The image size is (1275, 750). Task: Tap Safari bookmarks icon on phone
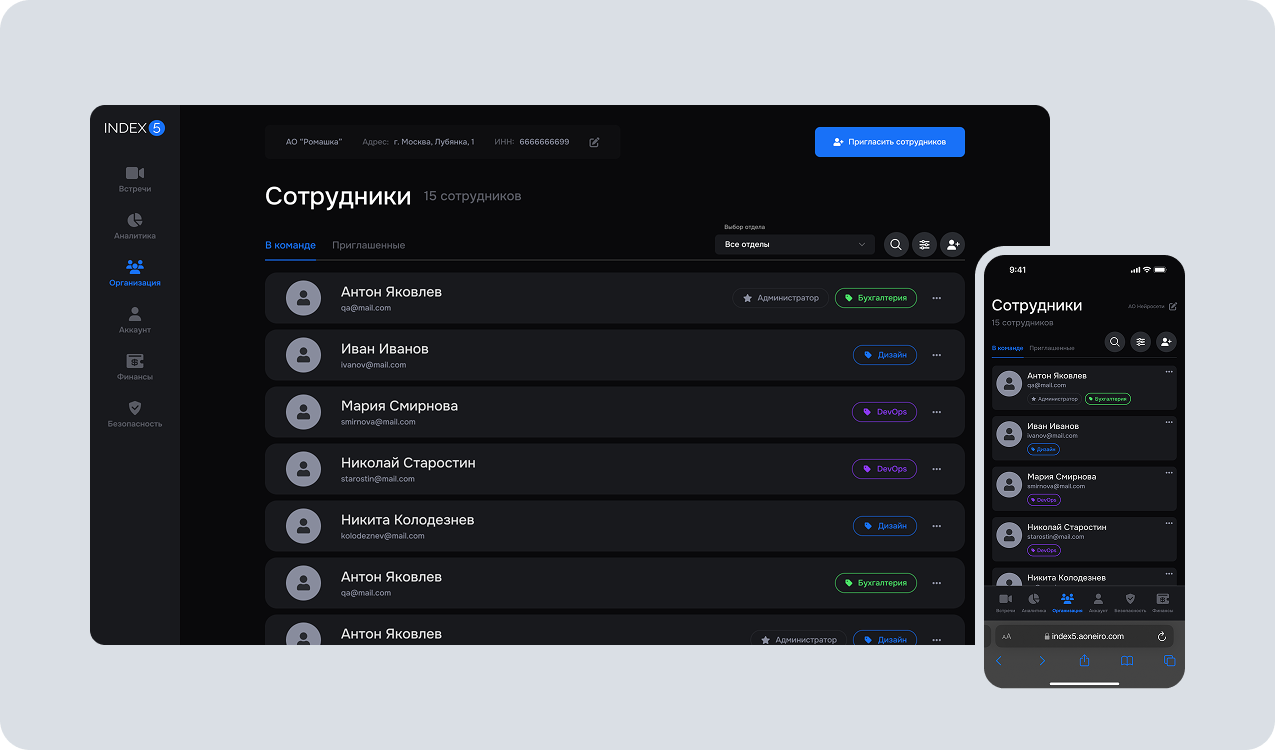(1127, 661)
